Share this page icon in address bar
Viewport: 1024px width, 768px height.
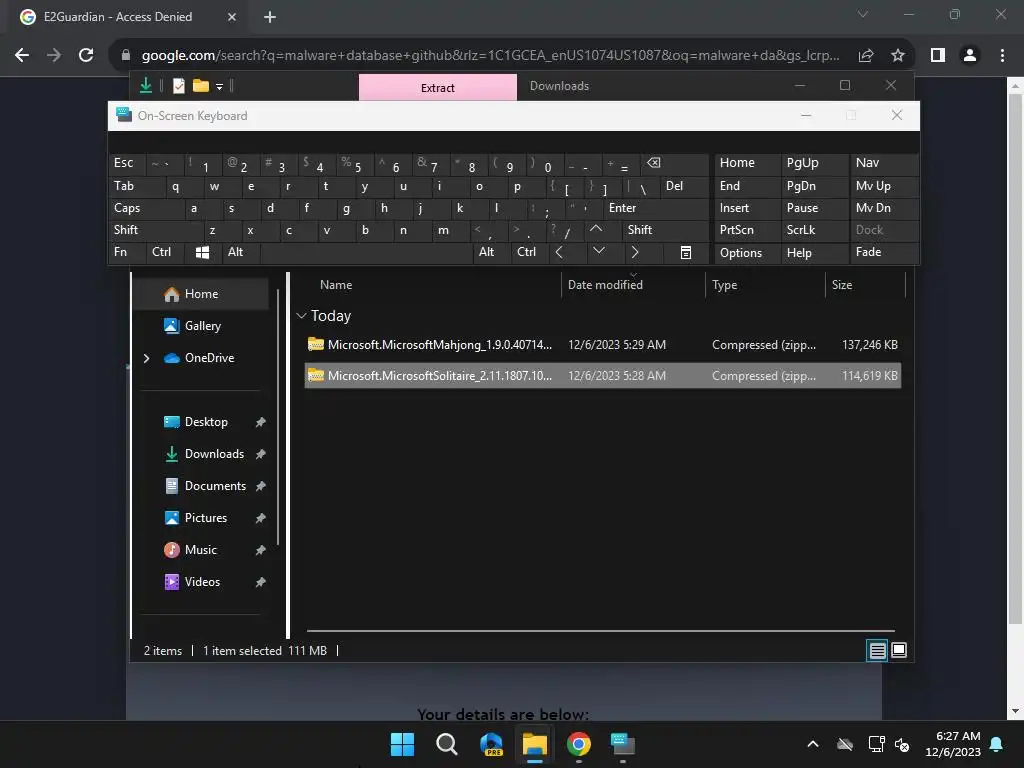coord(866,56)
